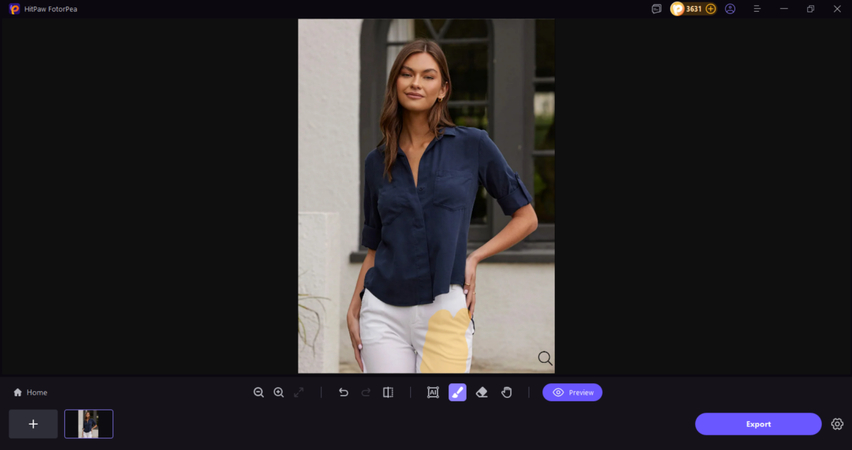Screen dimensions: 852x450
Task: Open the feedback message icon in title bar
Action: (x=656, y=9)
